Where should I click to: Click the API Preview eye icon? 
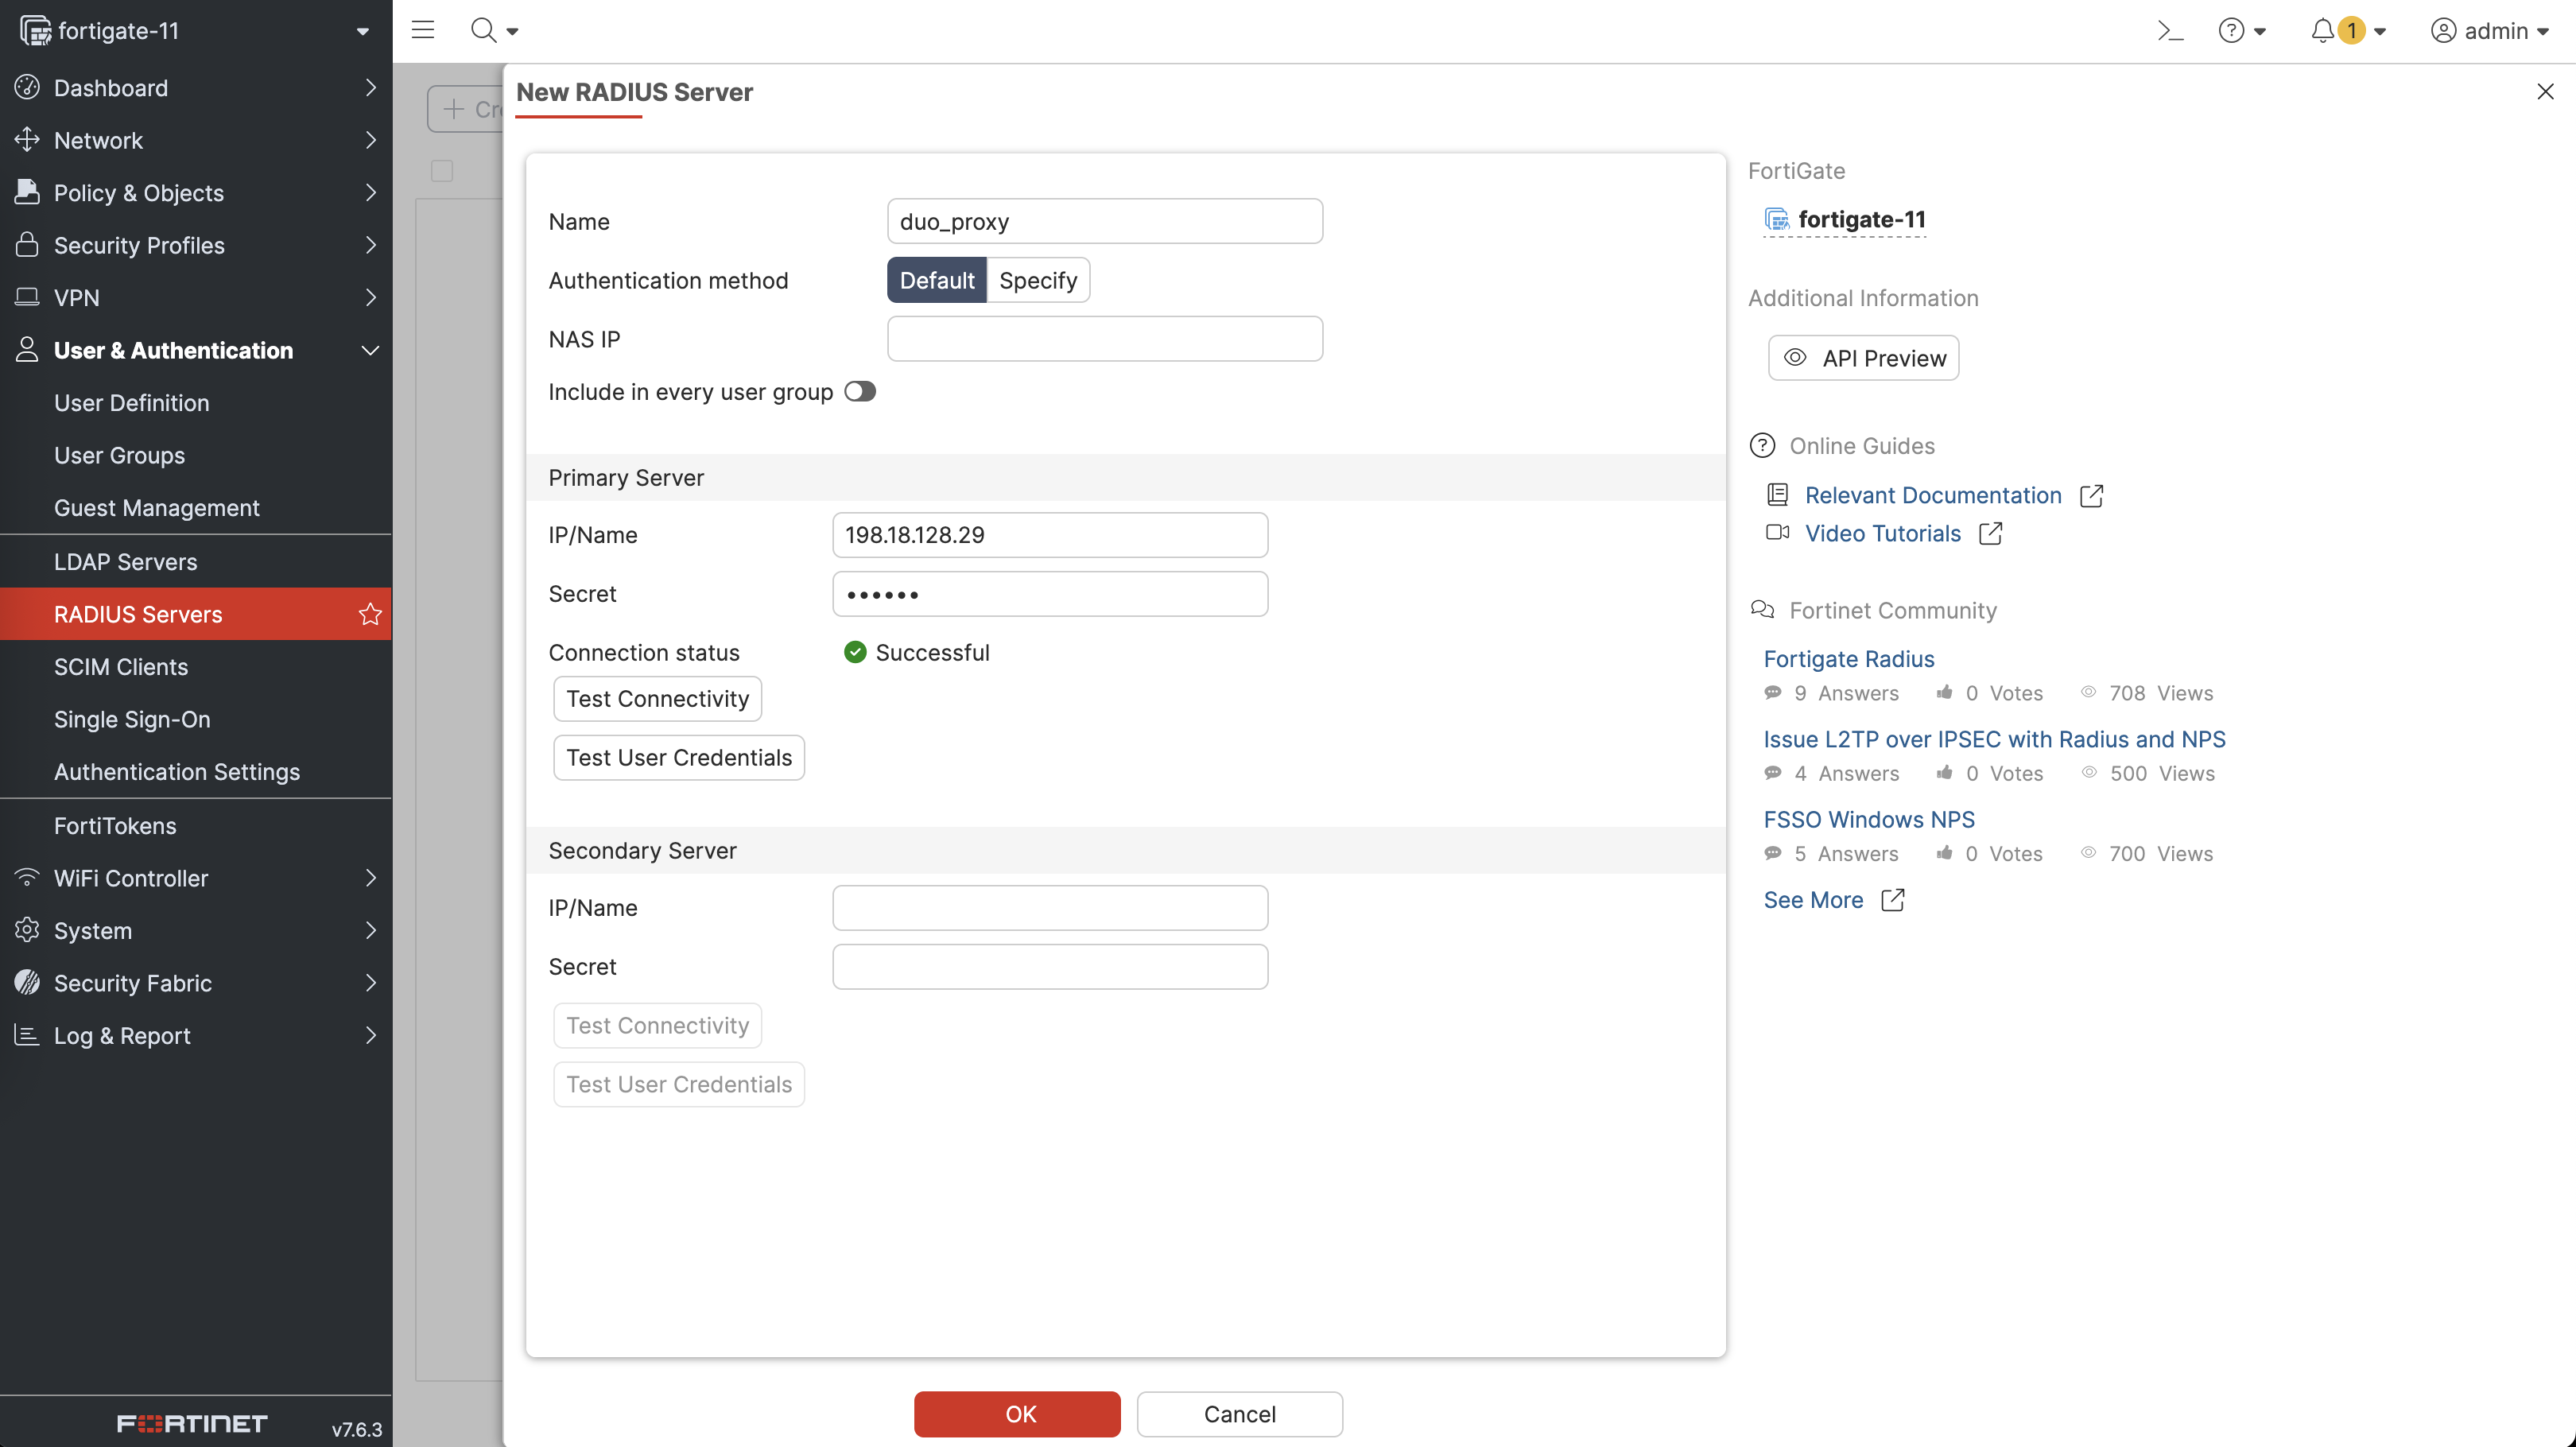pyautogui.click(x=1795, y=358)
